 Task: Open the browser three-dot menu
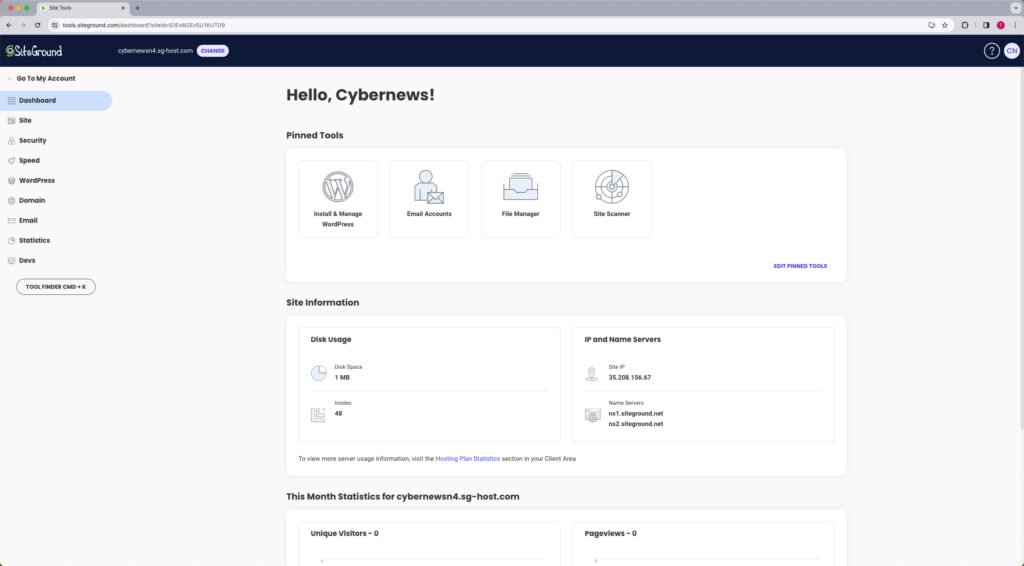(1015, 25)
